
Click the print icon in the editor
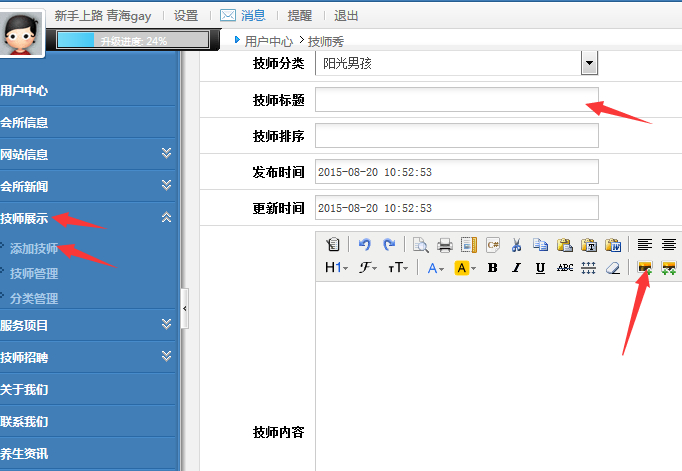click(445, 245)
